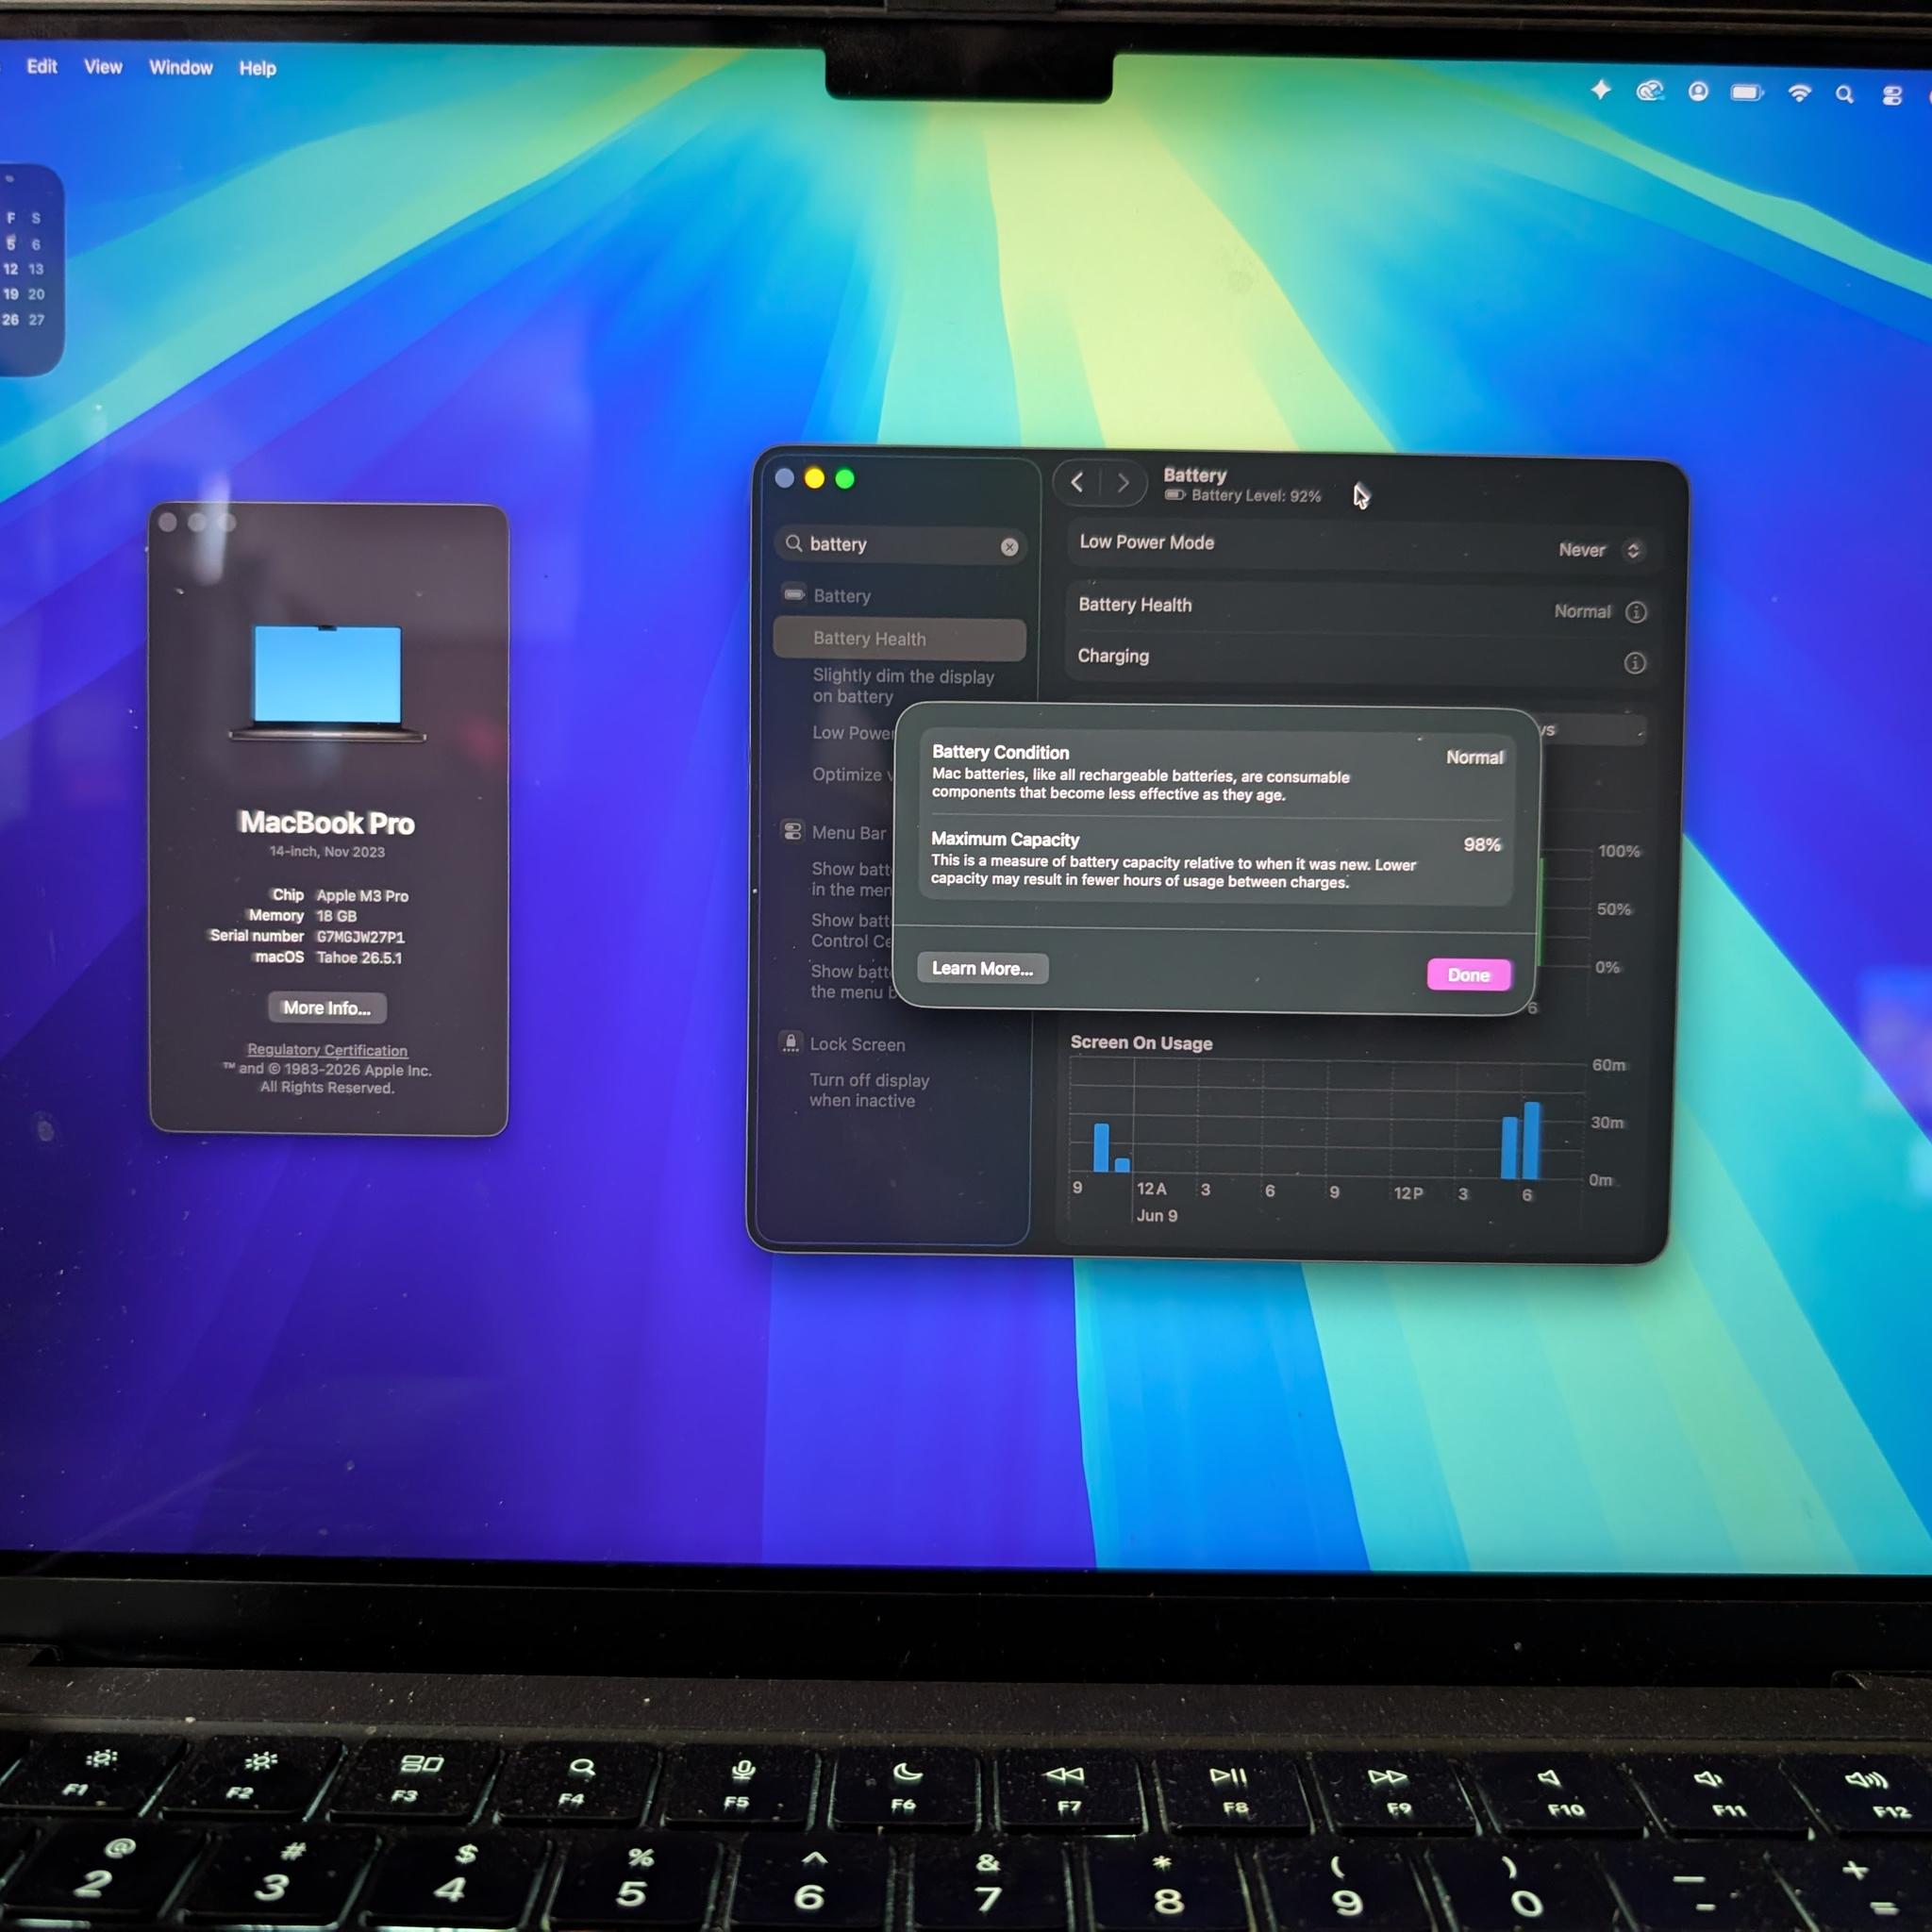Go forward with the right chevron button
The height and width of the screenshot is (1932, 1932).
(x=1123, y=483)
